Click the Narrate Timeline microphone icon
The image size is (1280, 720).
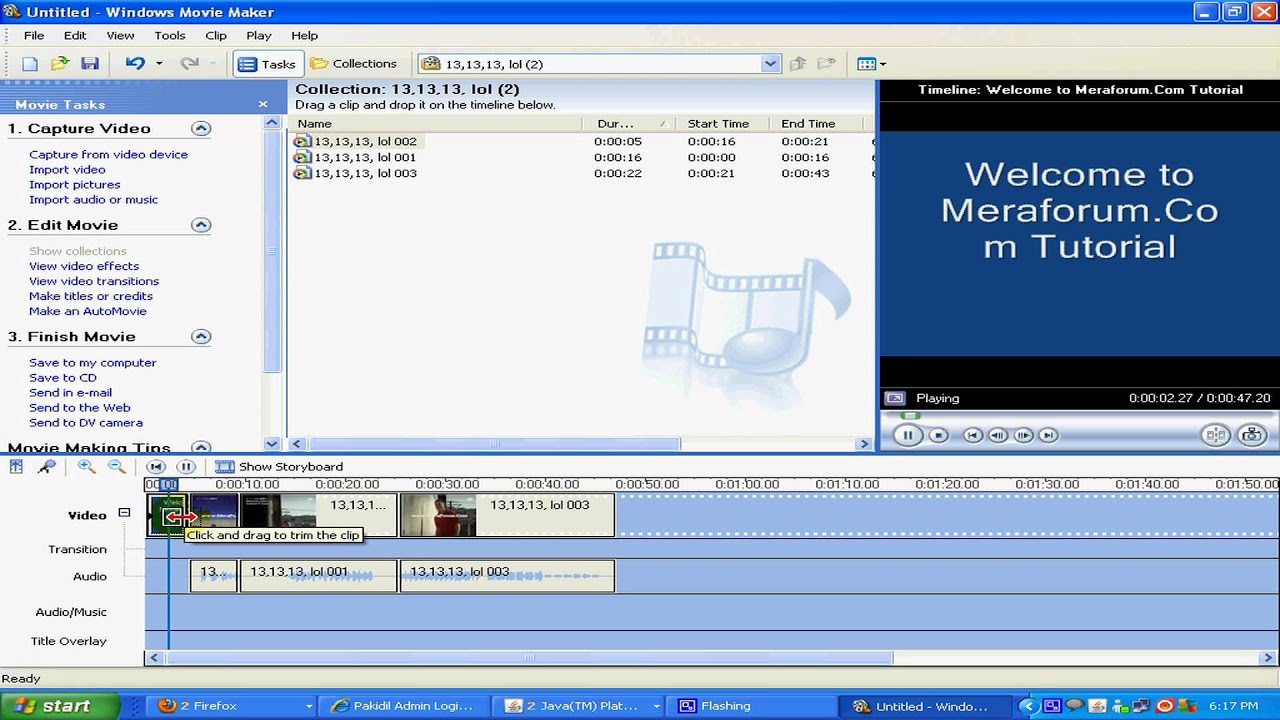(x=46, y=467)
